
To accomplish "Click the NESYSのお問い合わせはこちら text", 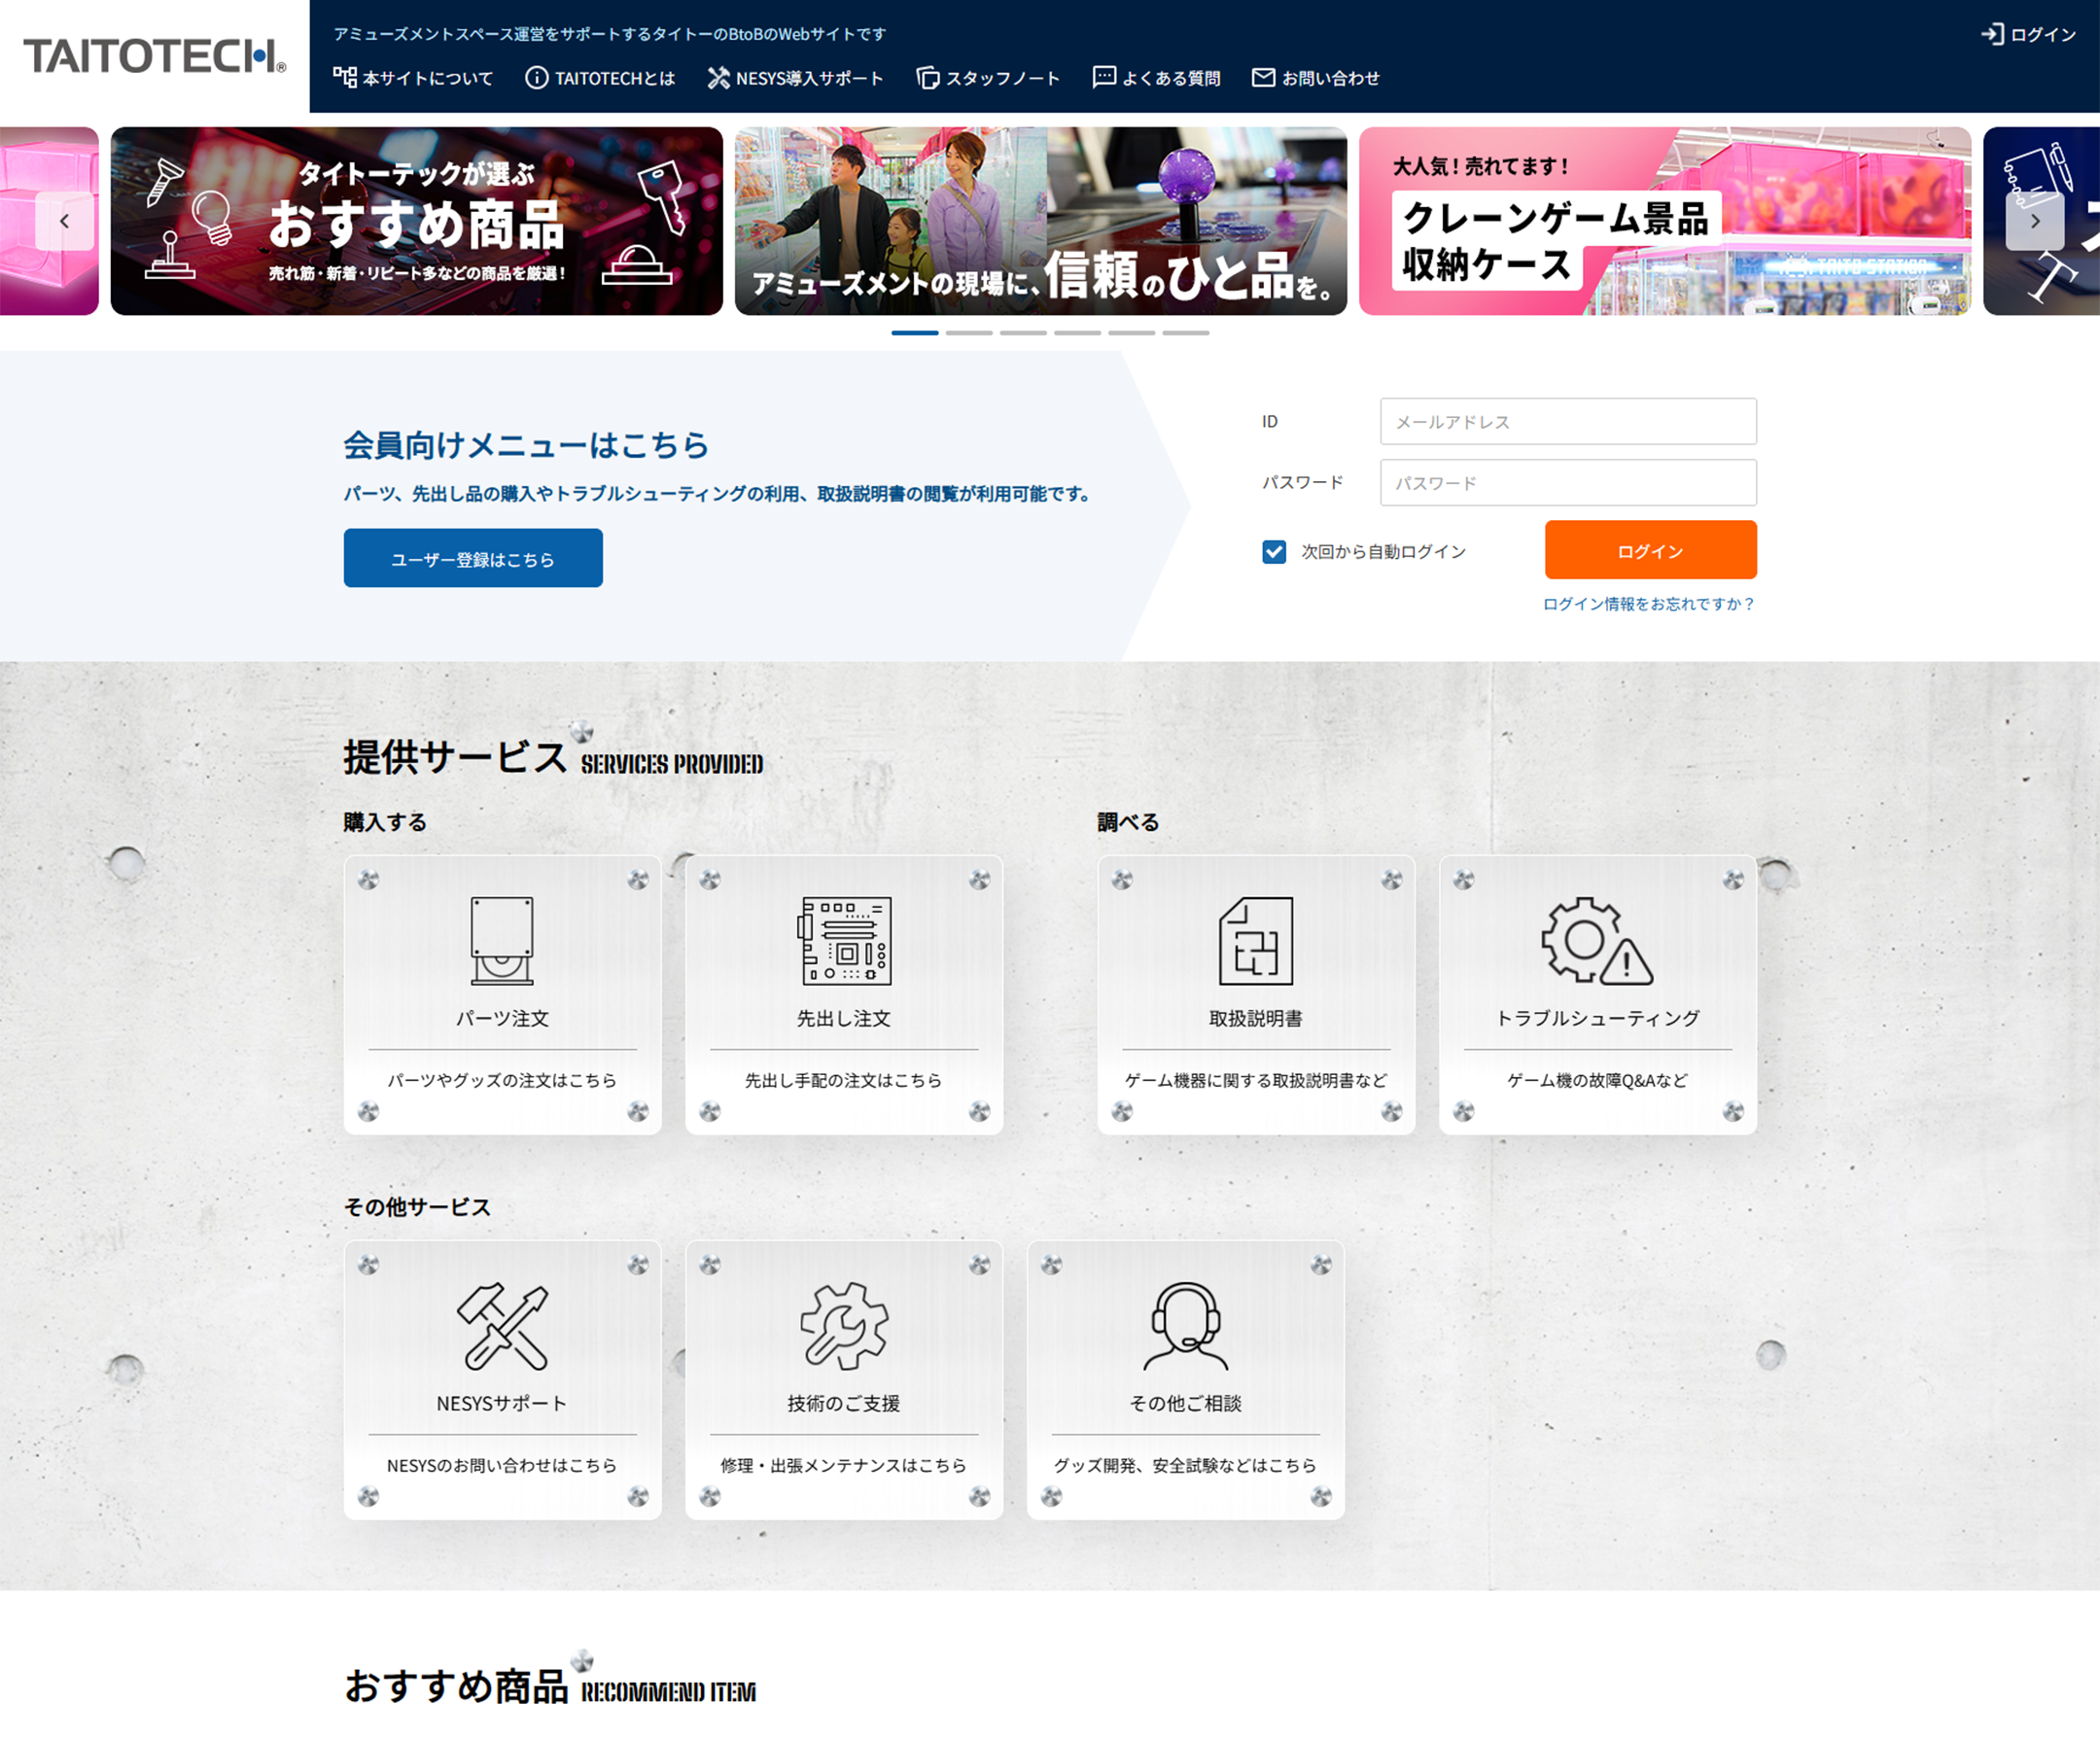I will coord(502,1465).
